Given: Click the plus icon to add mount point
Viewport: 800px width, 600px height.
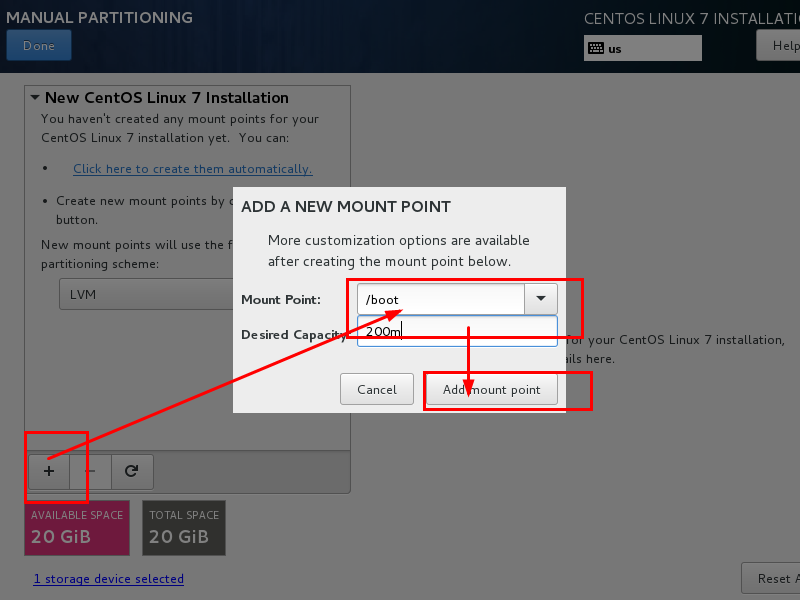Looking at the screenshot, I should [48, 471].
